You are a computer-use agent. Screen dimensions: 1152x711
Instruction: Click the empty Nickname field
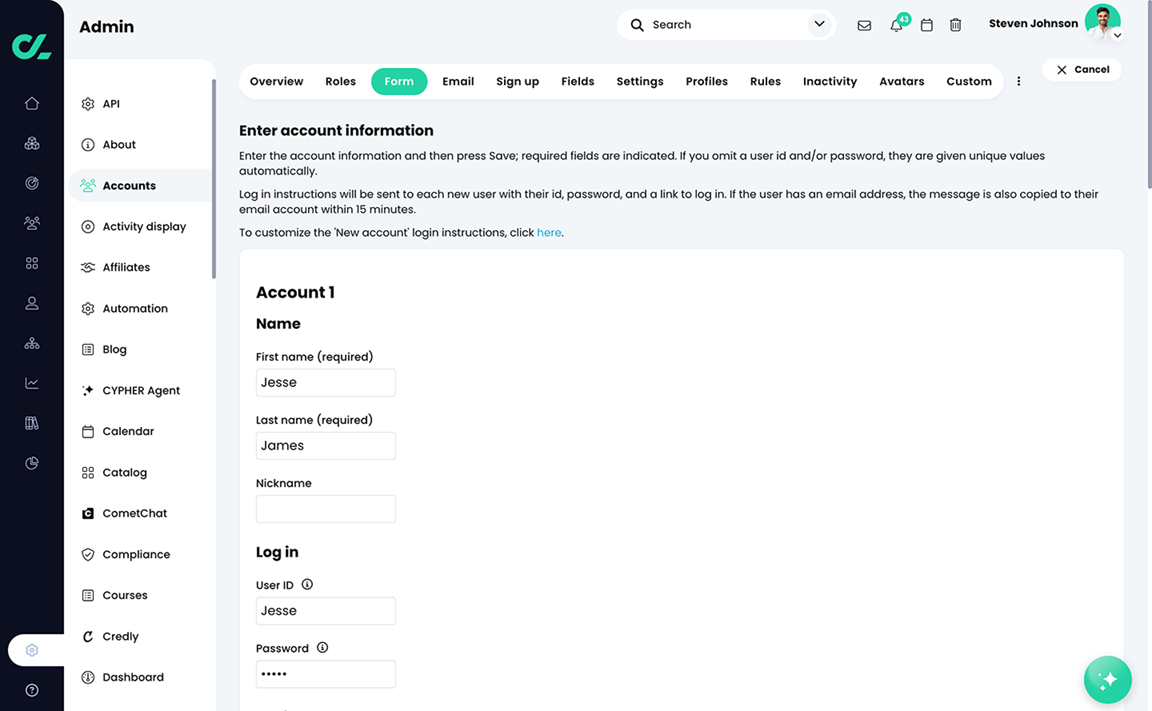click(325, 509)
